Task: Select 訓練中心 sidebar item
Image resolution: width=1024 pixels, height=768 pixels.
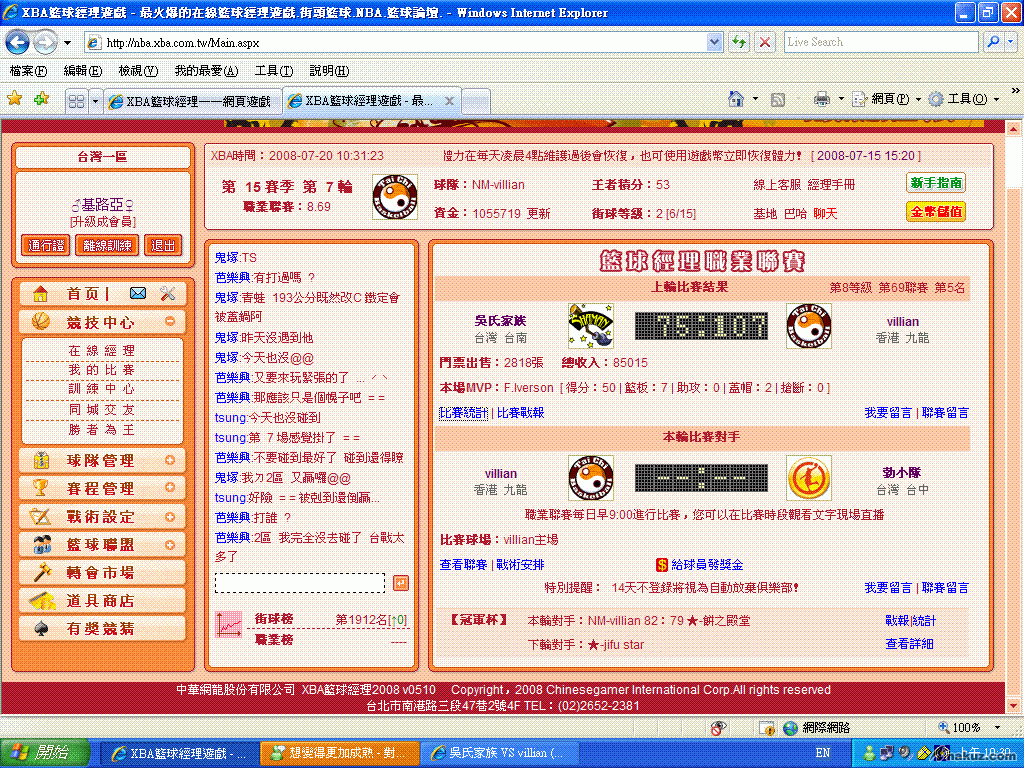Action: click(101, 389)
